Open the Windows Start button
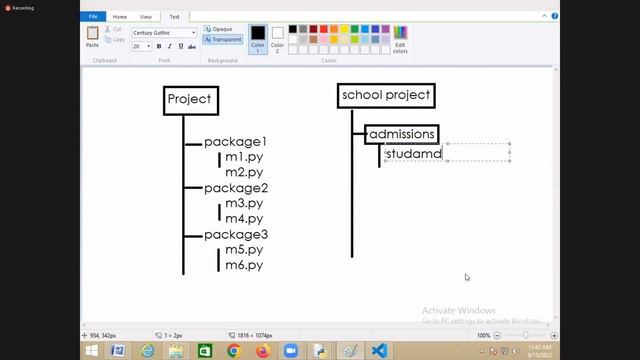Screen dimensions: 640x360 coord(92,351)
